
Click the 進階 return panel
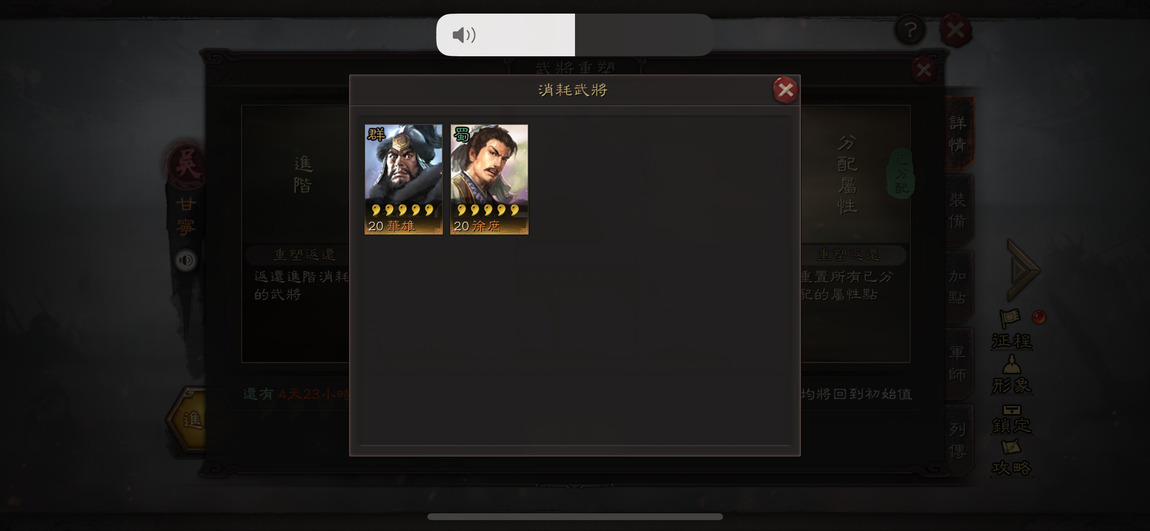pos(296,234)
